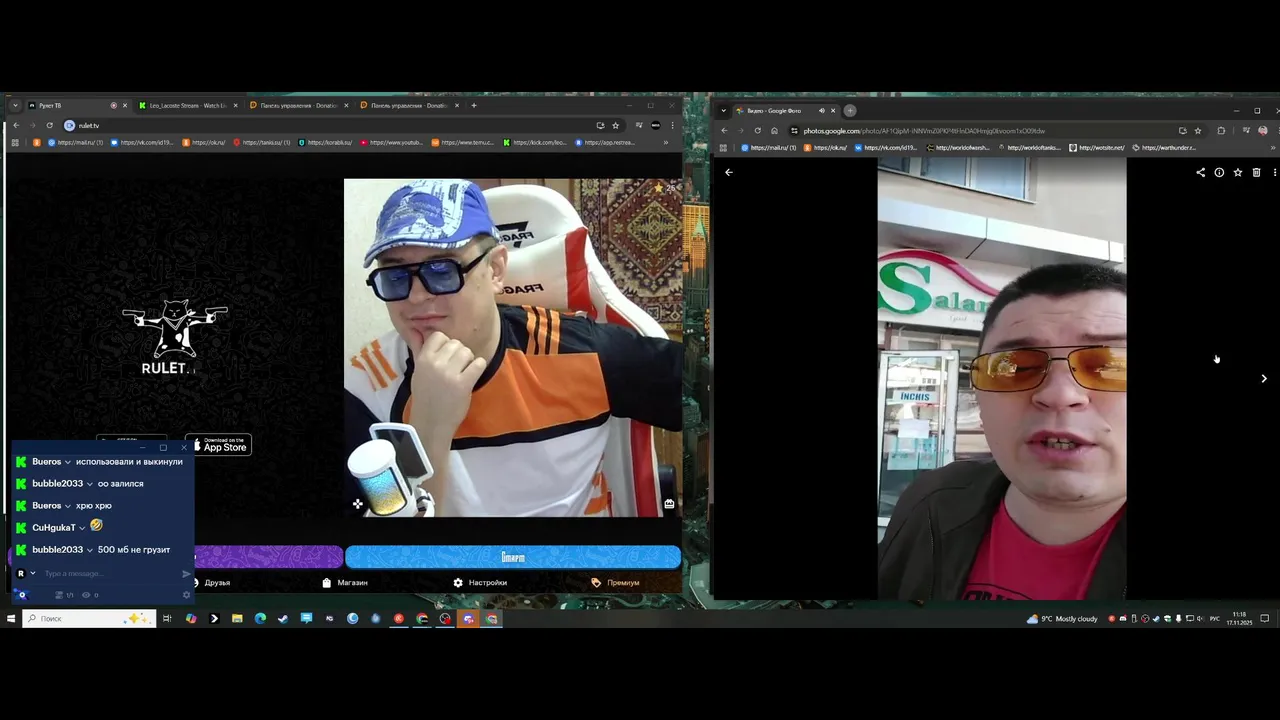Open youtube bookmark in rulet.tv window
Screen dimensions: 1280x720
click(x=392, y=142)
